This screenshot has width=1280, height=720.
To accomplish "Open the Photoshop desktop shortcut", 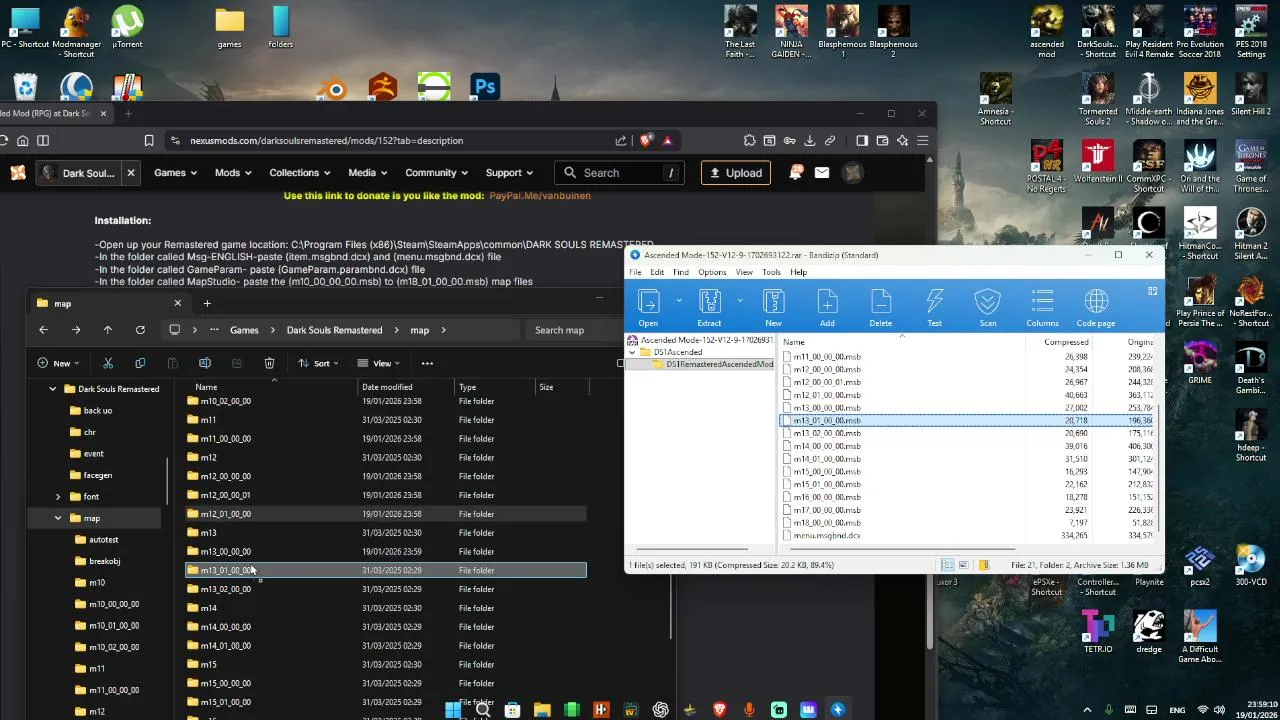I will 485,88.
